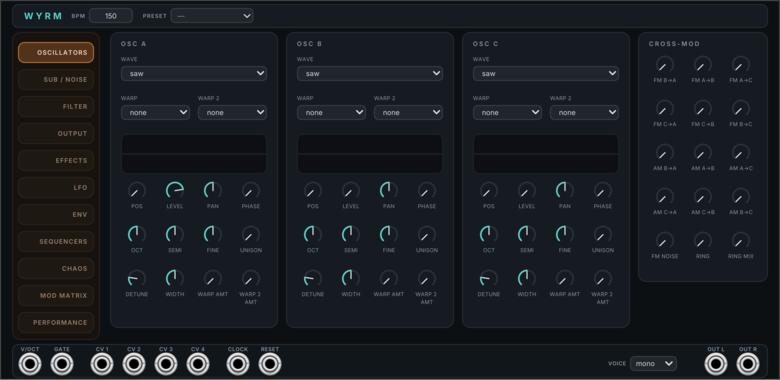Click OSC C FINE knob
Image resolution: width=780 pixels, height=380 pixels.
[x=565, y=234]
